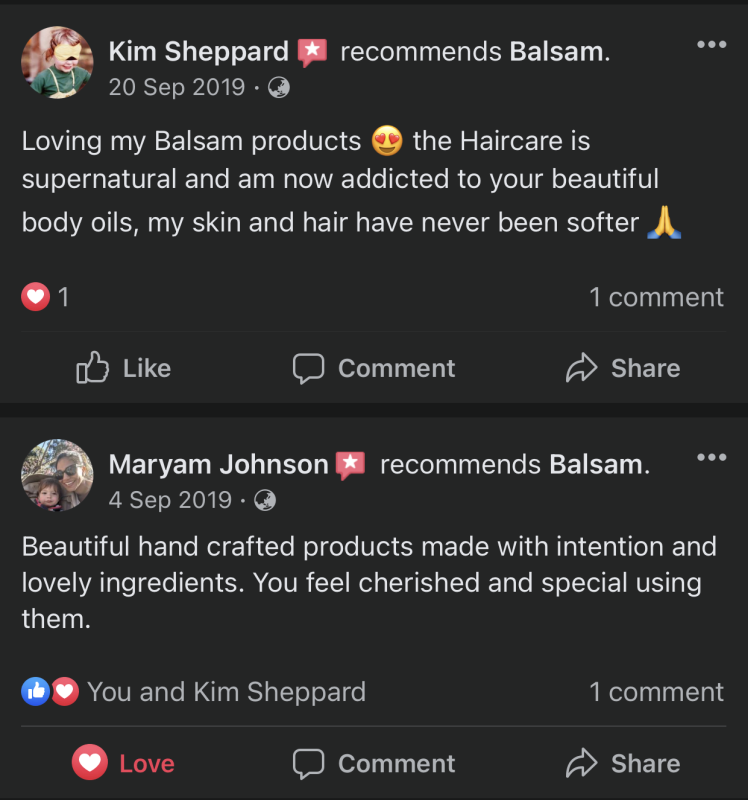This screenshot has width=748, height=800.
Task: Like Kim Sheppard's recommendation post
Action: click(123, 368)
